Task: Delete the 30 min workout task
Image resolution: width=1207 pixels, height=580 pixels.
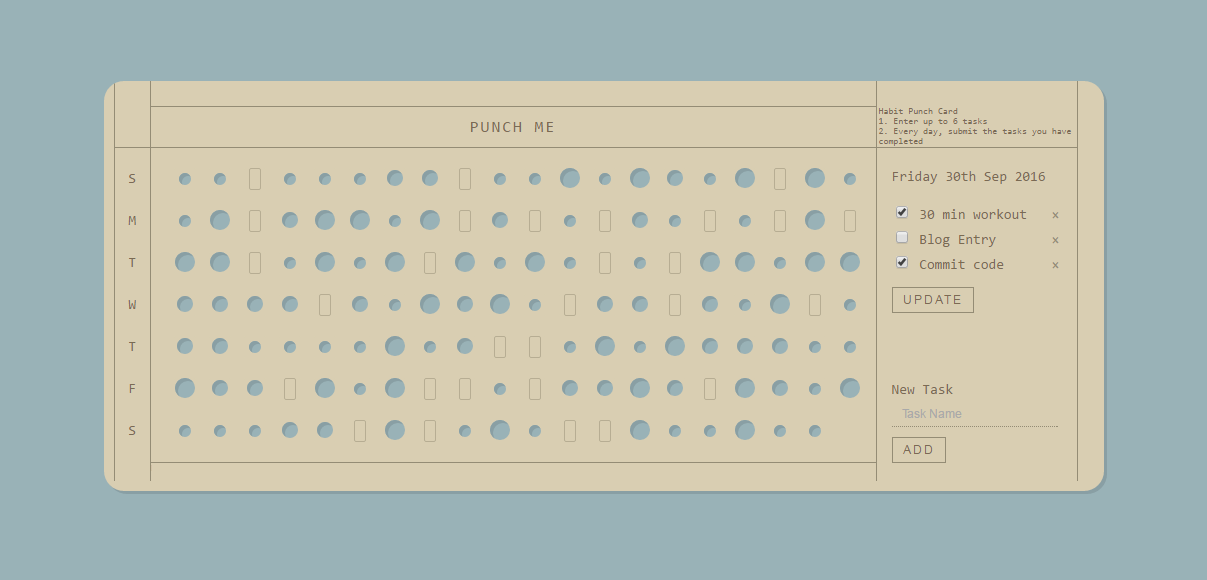Action: 1055,215
